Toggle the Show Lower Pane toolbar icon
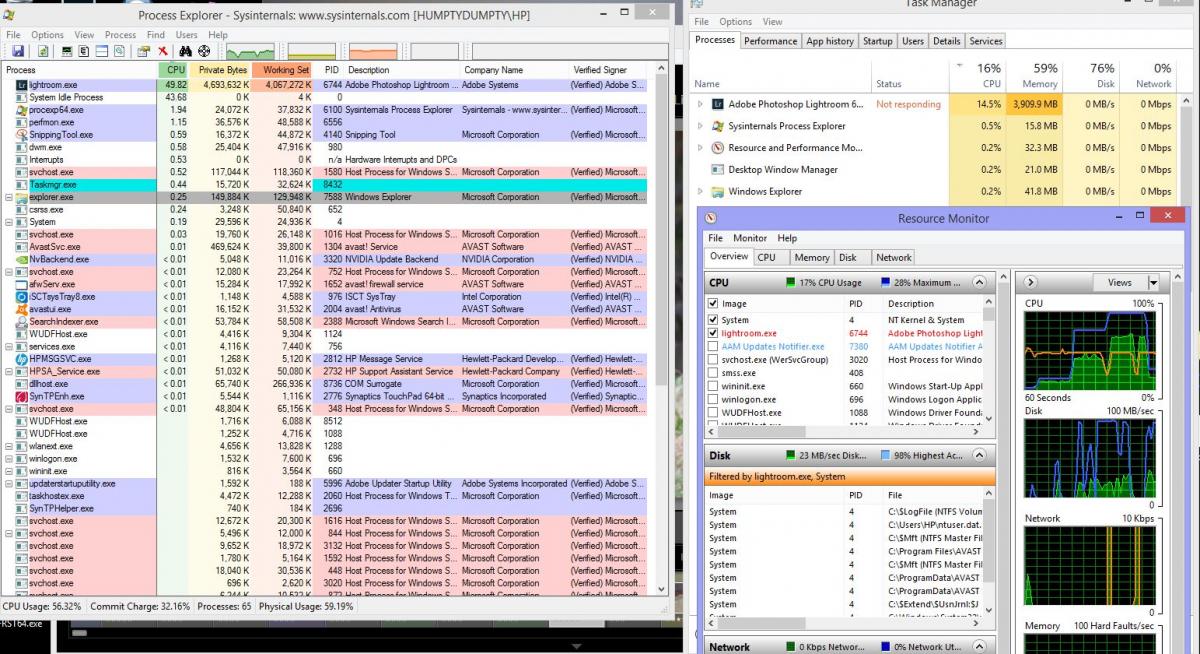 tap(101, 51)
